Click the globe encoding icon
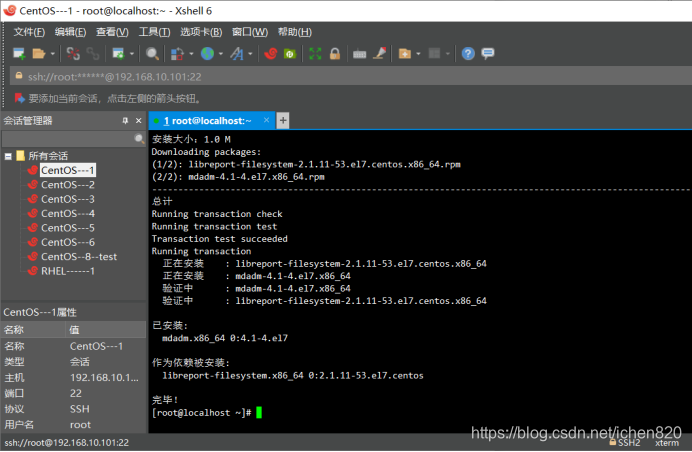 (x=207, y=54)
